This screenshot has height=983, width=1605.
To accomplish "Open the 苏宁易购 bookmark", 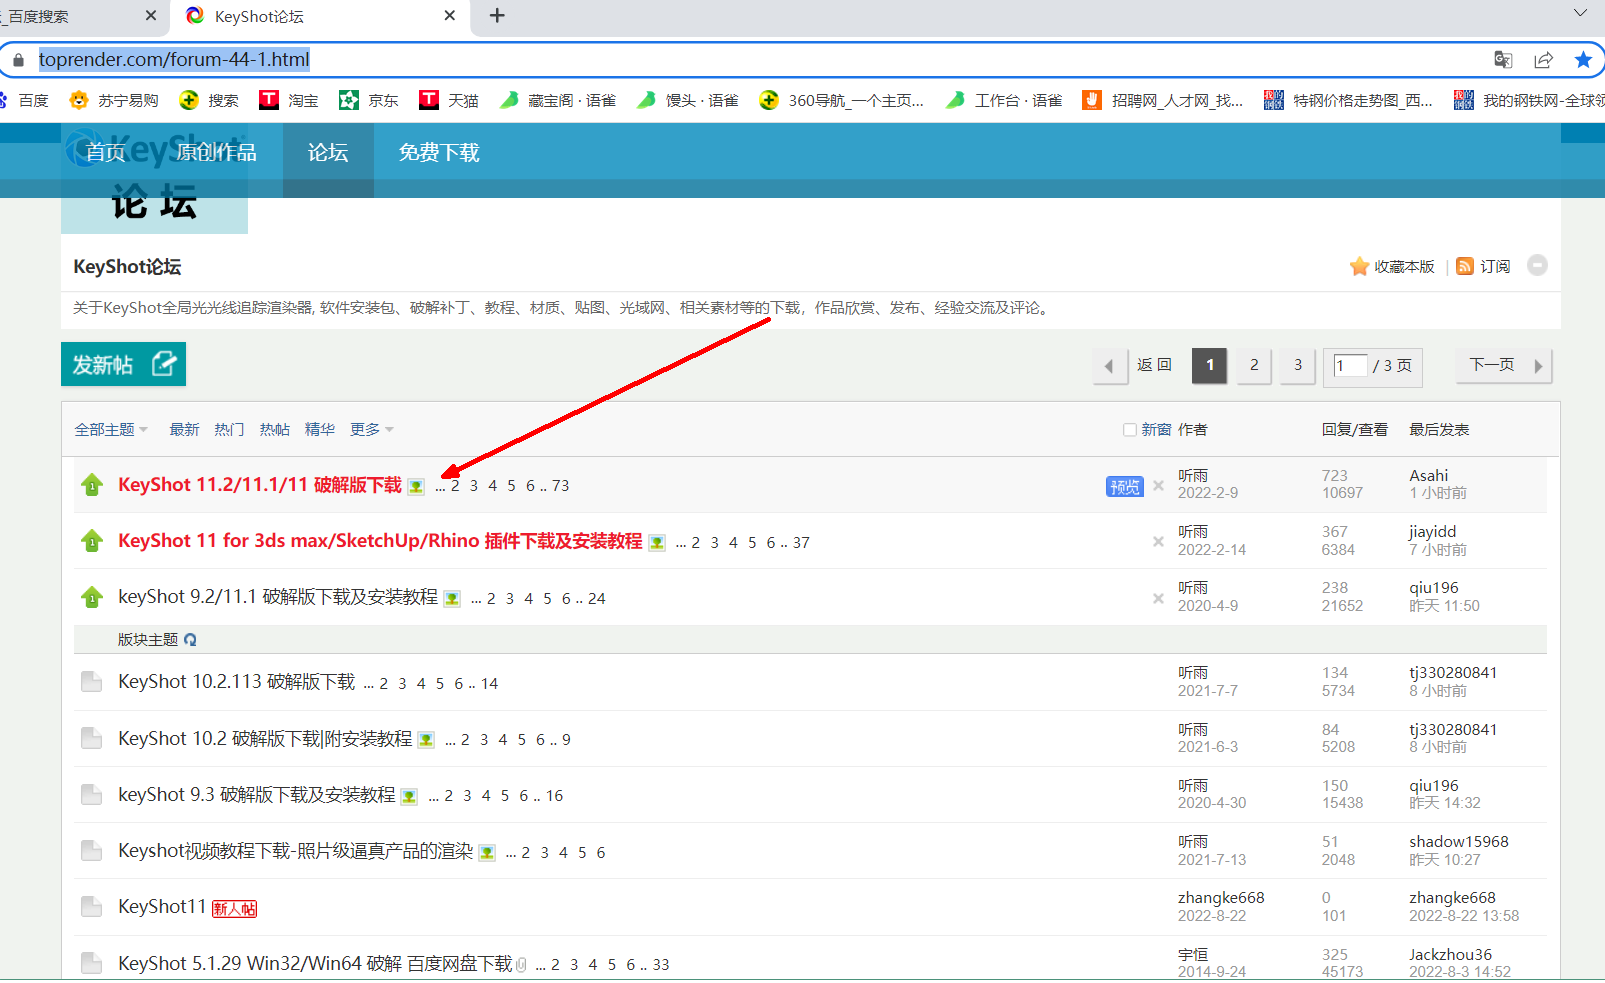I will click(114, 100).
